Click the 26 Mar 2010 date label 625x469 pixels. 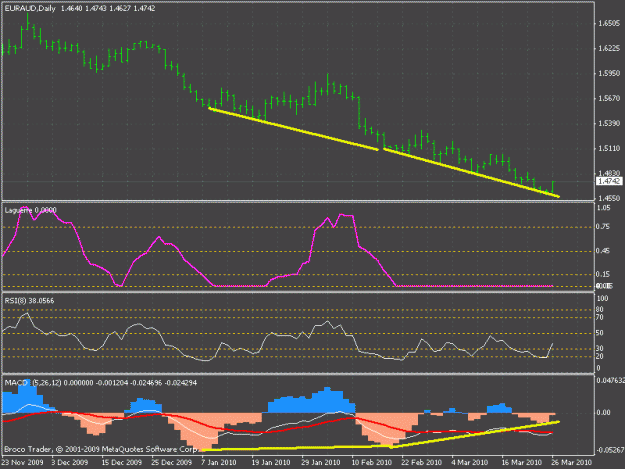pos(572,462)
